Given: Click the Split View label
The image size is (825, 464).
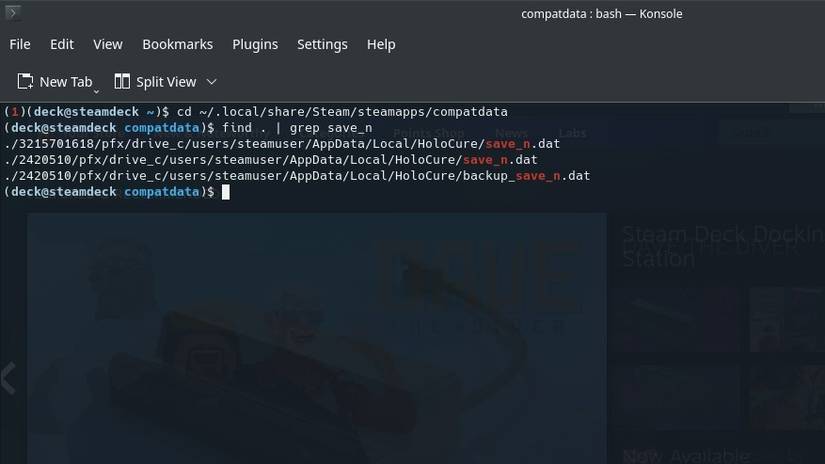Looking at the screenshot, I should click(x=166, y=82).
